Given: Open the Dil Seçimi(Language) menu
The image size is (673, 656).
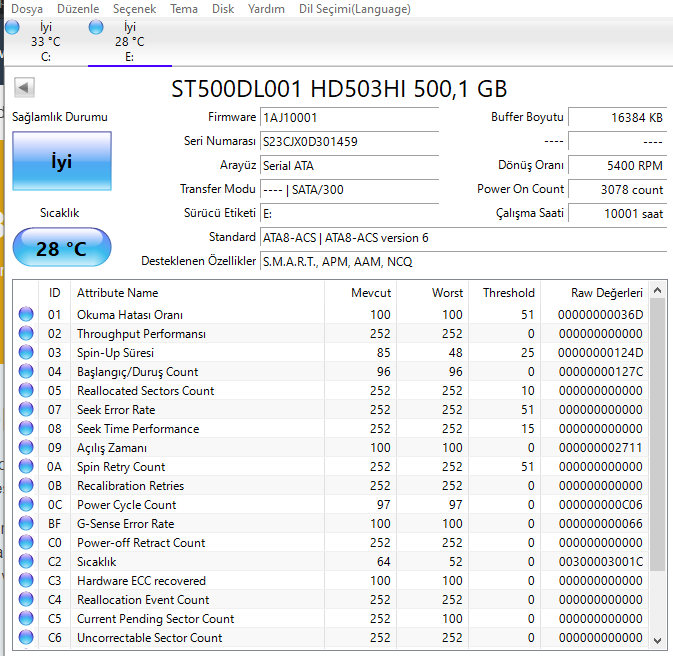Looking at the screenshot, I should pos(354,9).
